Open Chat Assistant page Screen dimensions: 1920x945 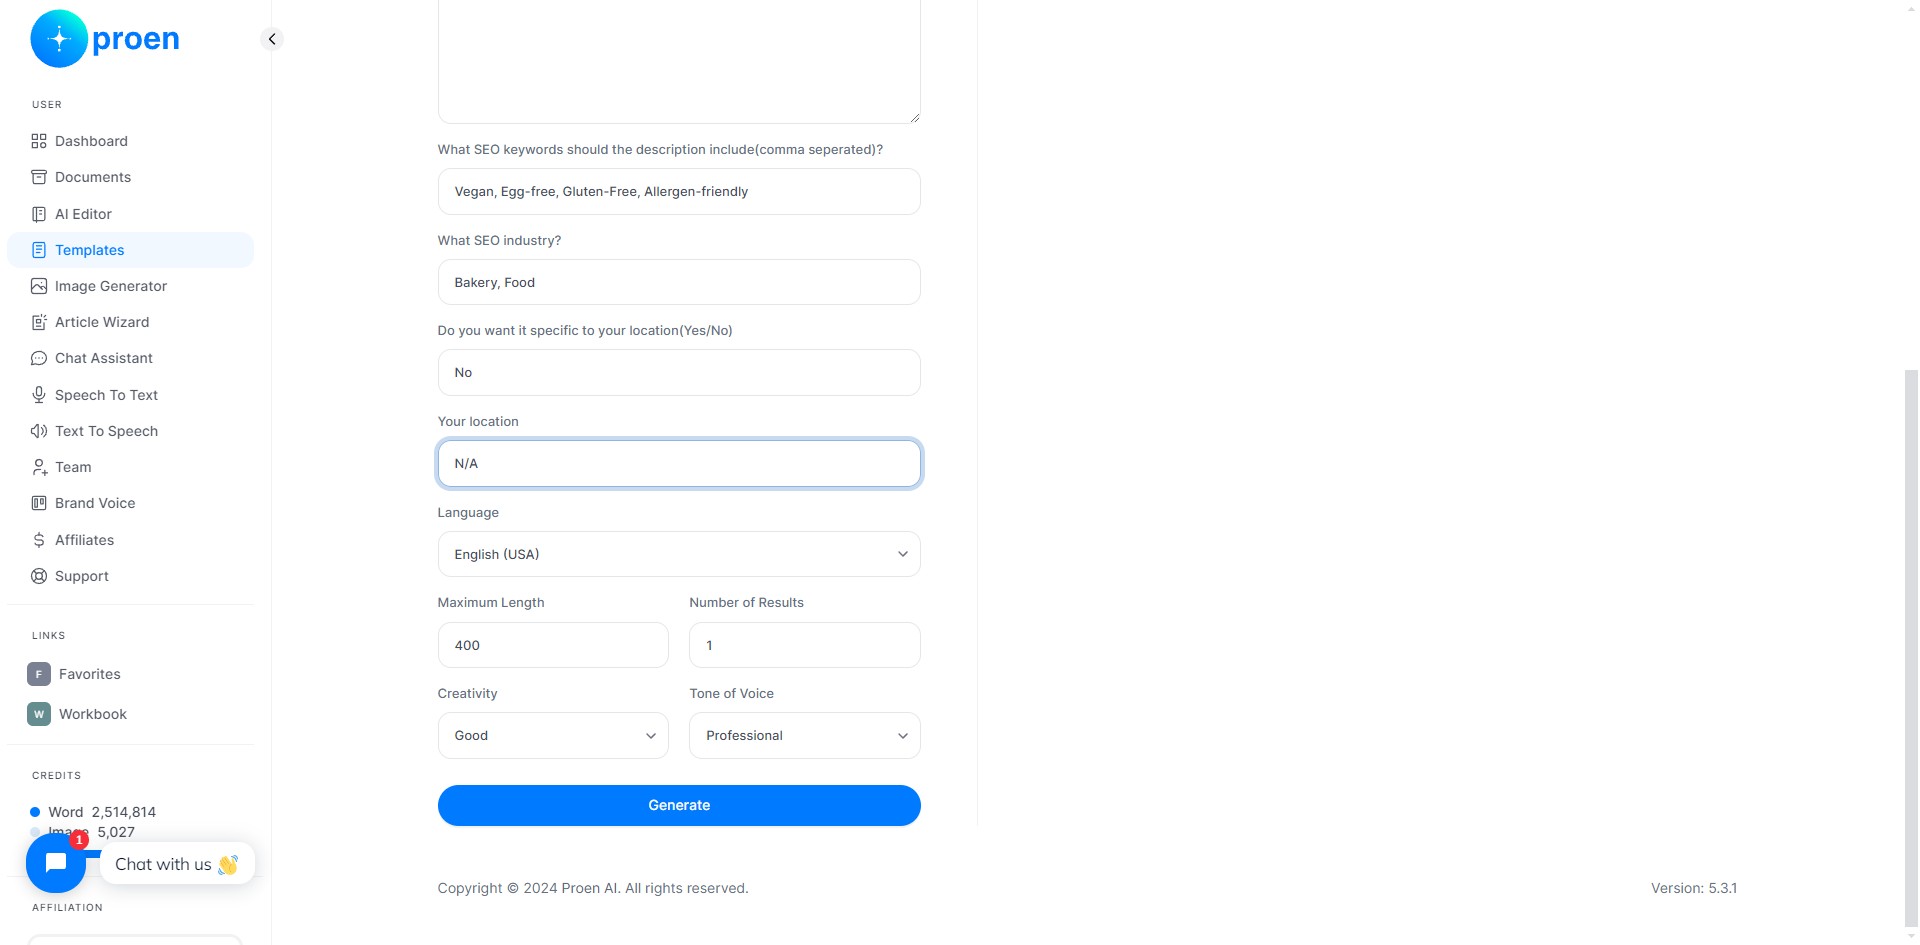pyautogui.click(x=130, y=358)
